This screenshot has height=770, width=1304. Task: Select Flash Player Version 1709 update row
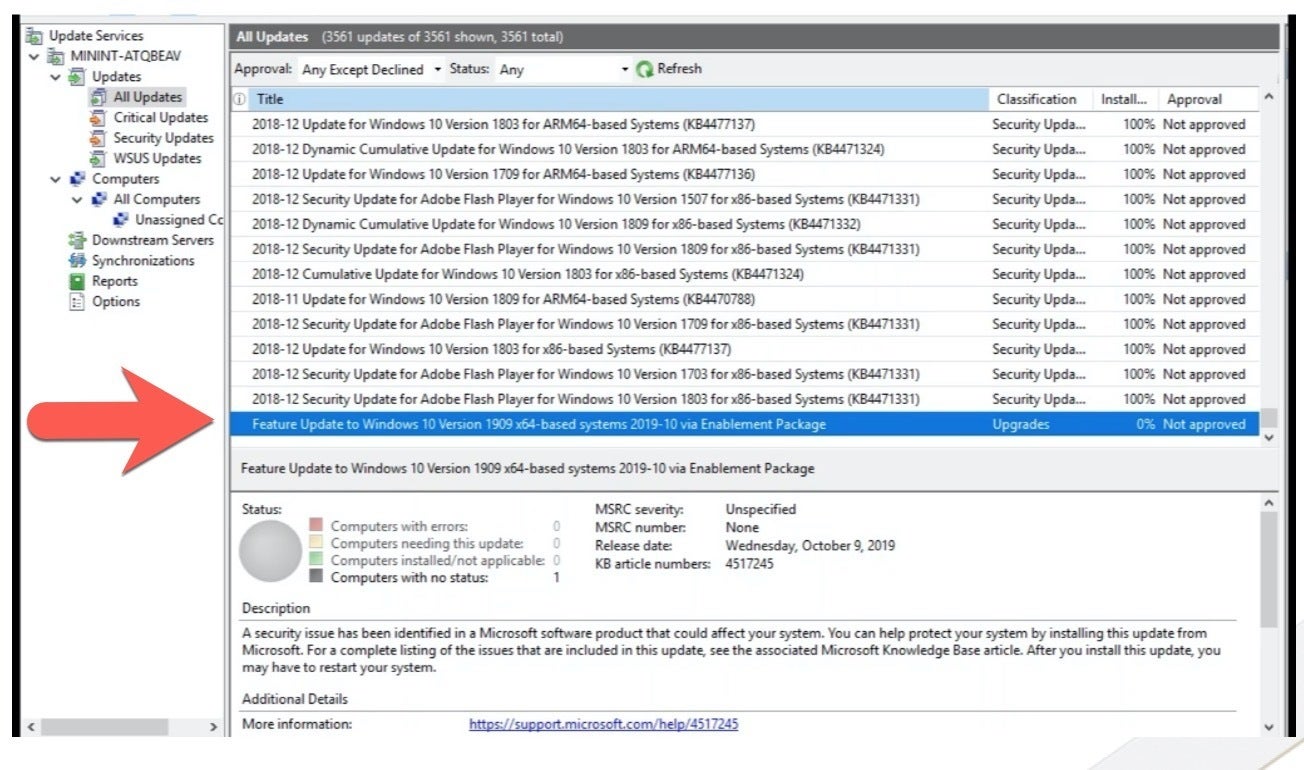(x=744, y=325)
